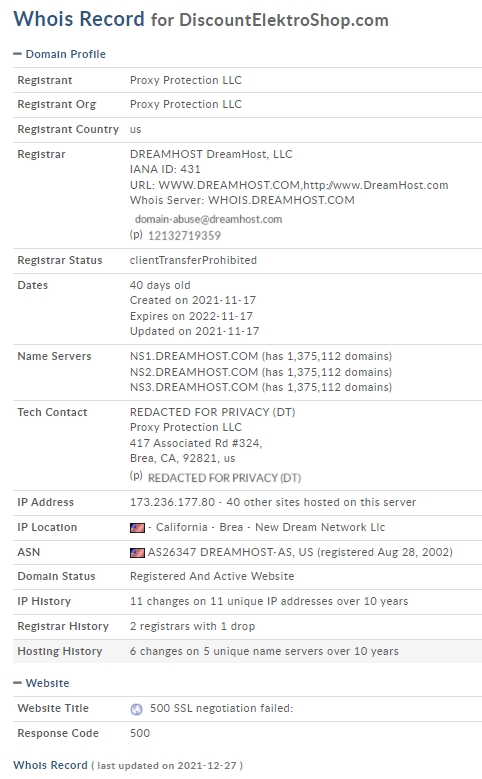Click the US flag icon in IP Location
The image size is (482, 779).
coord(137,528)
